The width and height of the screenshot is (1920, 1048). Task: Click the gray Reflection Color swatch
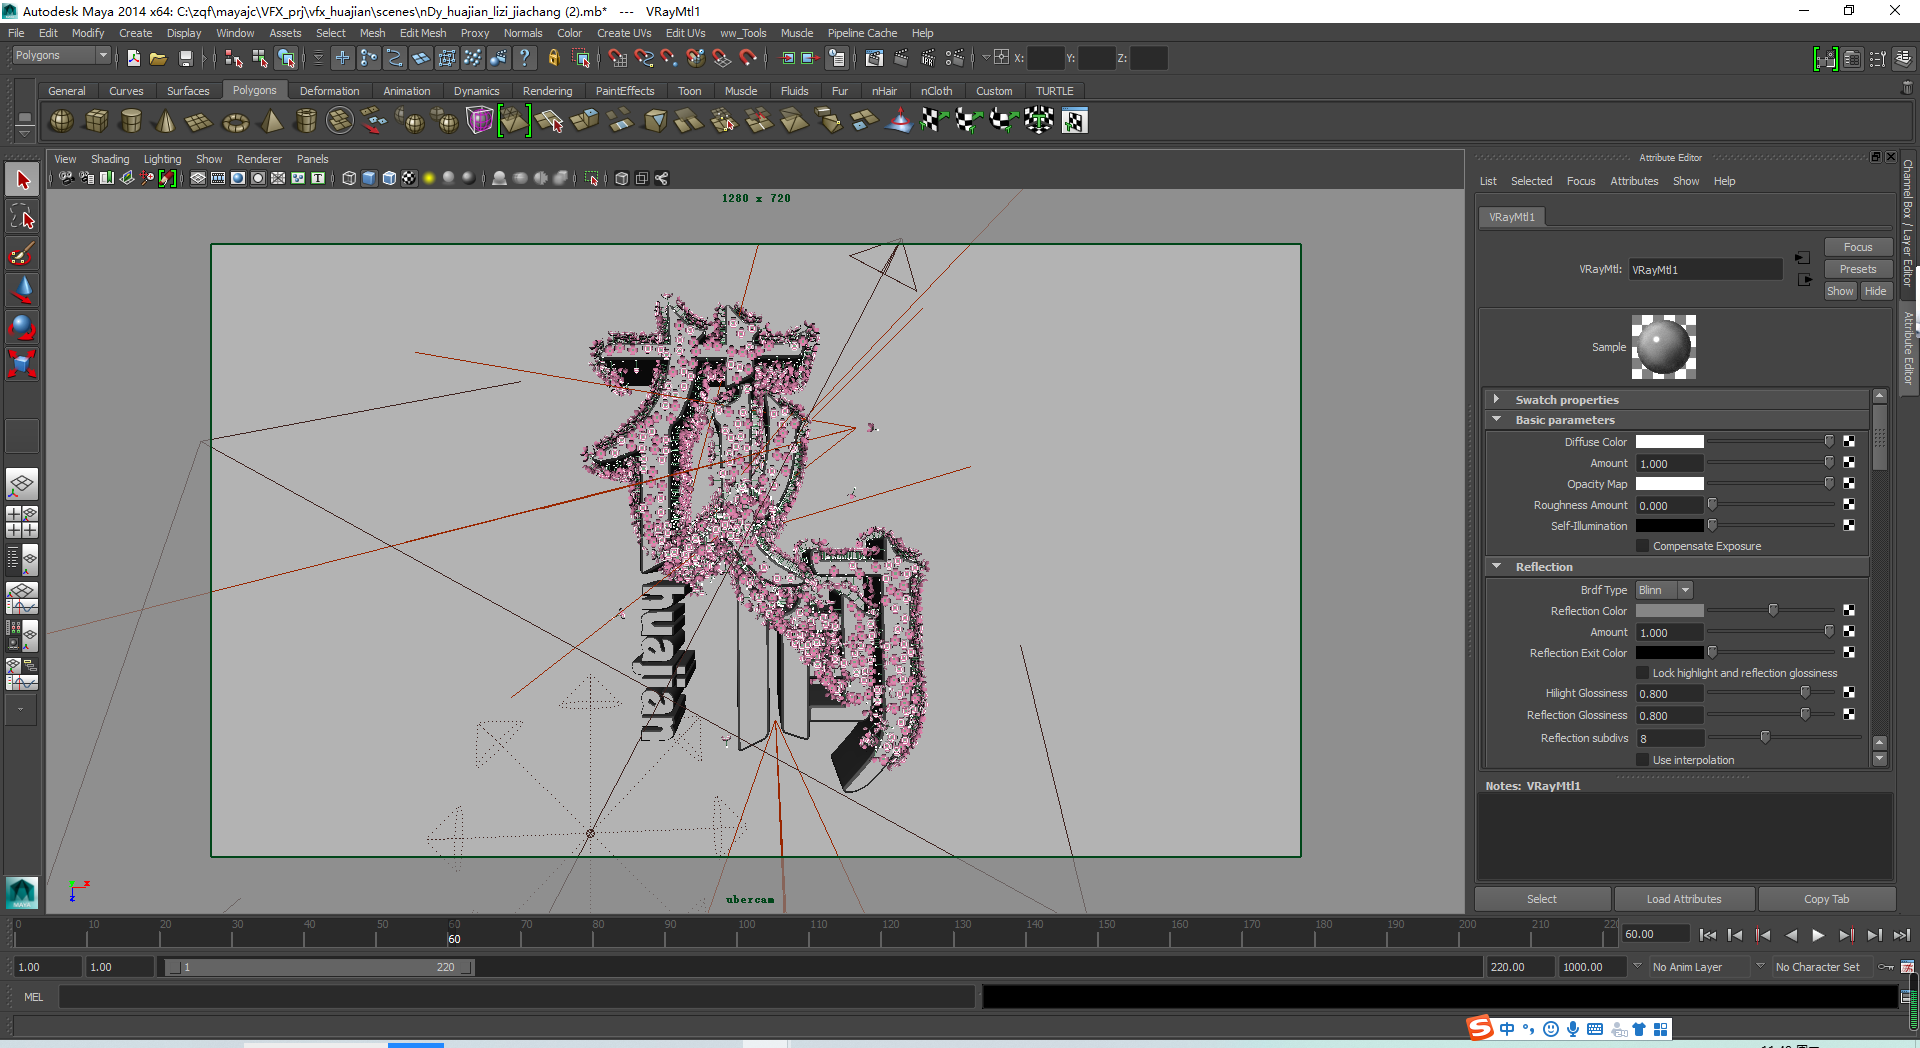1669,611
